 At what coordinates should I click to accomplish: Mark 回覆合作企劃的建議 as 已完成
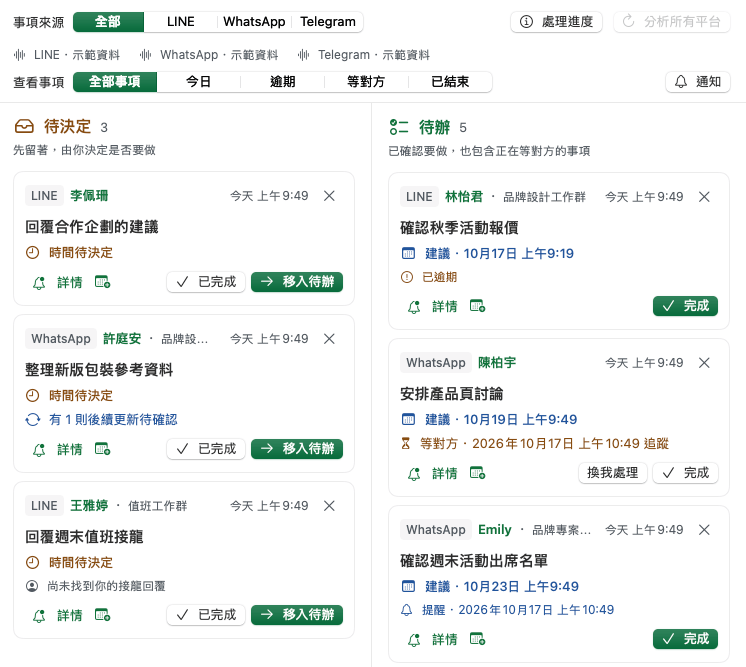[206, 282]
